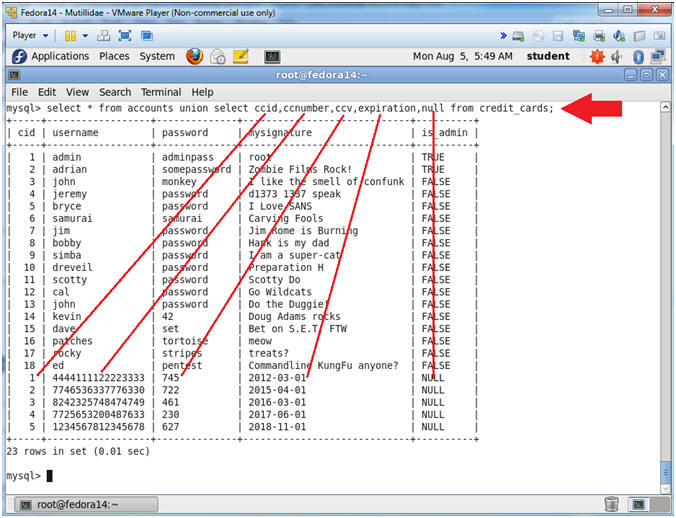Open the sticky notes icon in the panel
676x518 pixels.
241,56
